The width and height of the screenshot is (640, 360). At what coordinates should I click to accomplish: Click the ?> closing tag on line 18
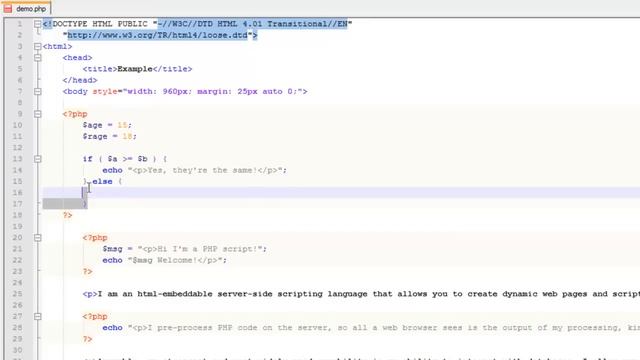pos(67,215)
